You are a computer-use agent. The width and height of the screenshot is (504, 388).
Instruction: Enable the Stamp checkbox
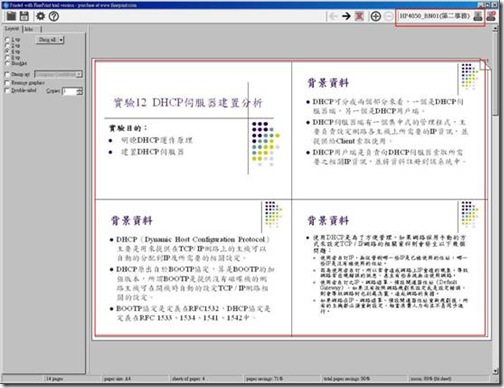[x=7, y=74]
